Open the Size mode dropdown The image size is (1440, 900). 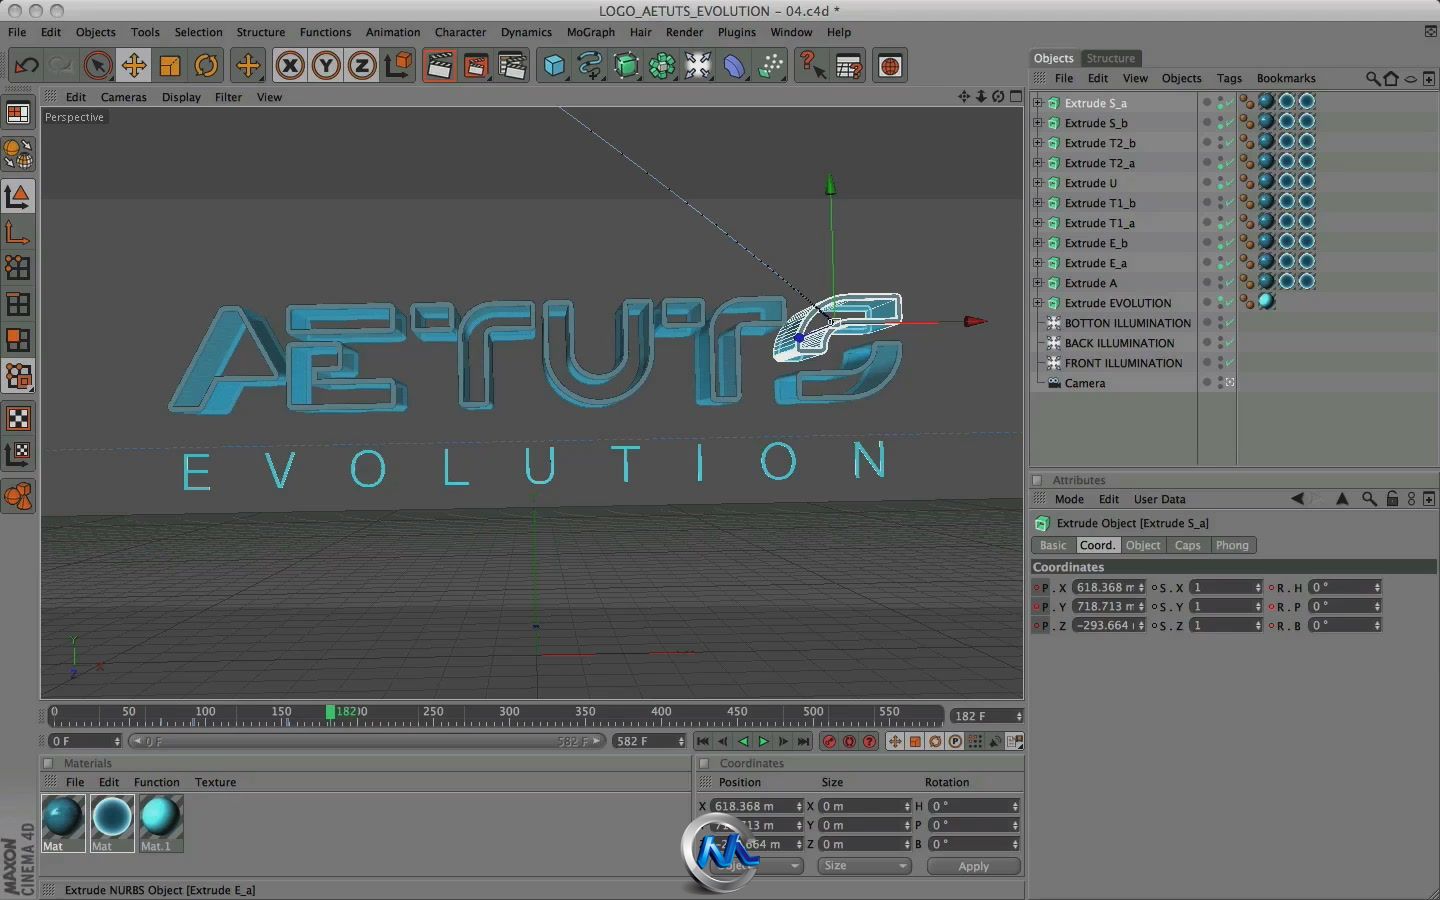click(x=863, y=866)
